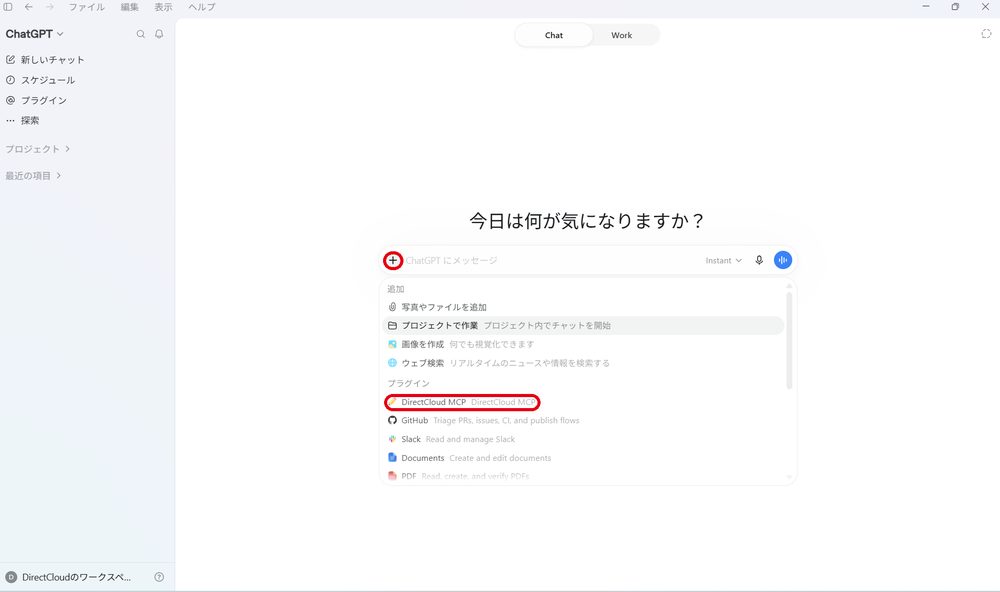This screenshot has height=592, width=1000.
Task: Switch to the Work tab
Action: [x=621, y=35]
